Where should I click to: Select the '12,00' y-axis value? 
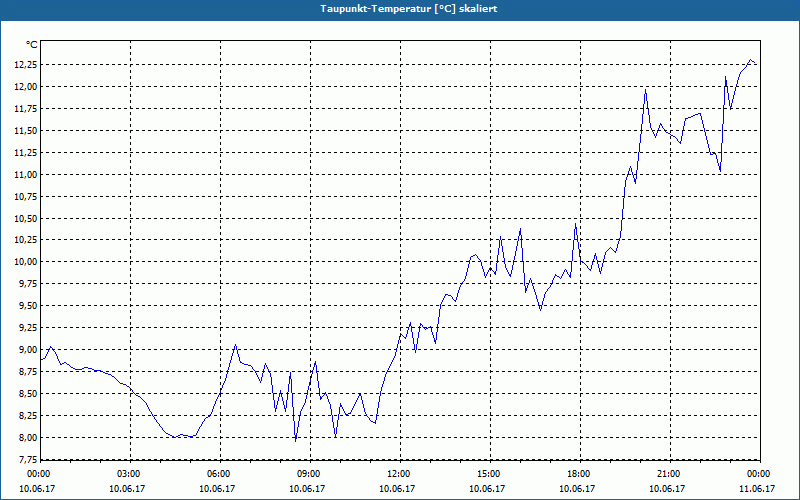click(x=27, y=86)
